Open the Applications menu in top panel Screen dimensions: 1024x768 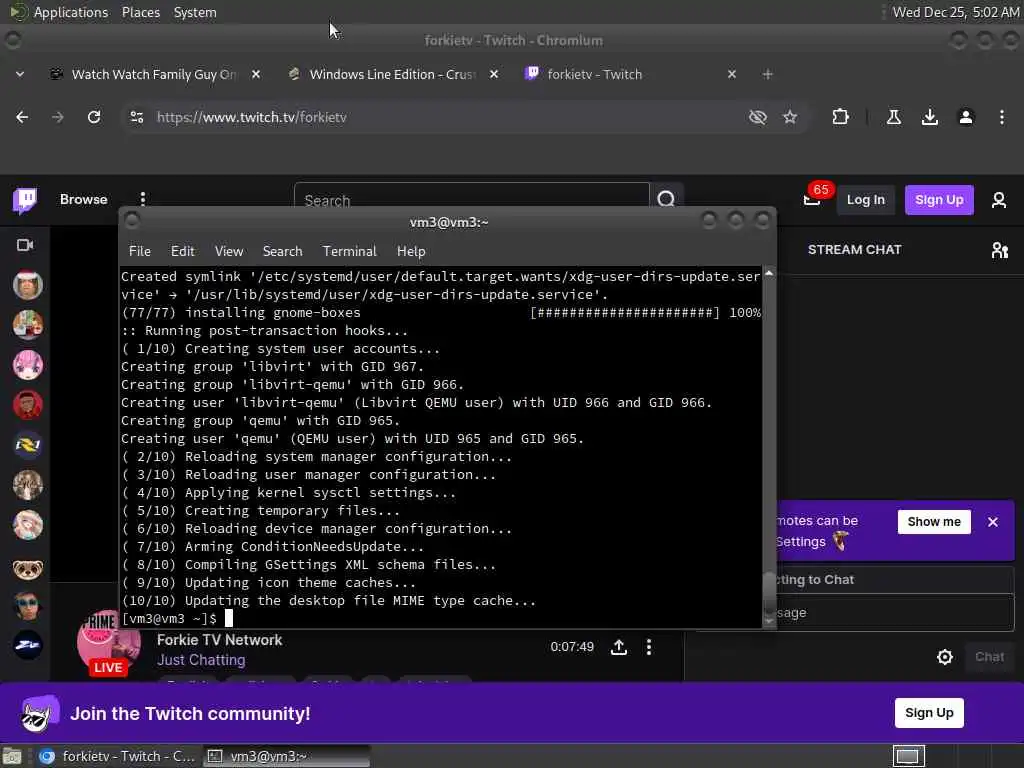(x=71, y=12)
